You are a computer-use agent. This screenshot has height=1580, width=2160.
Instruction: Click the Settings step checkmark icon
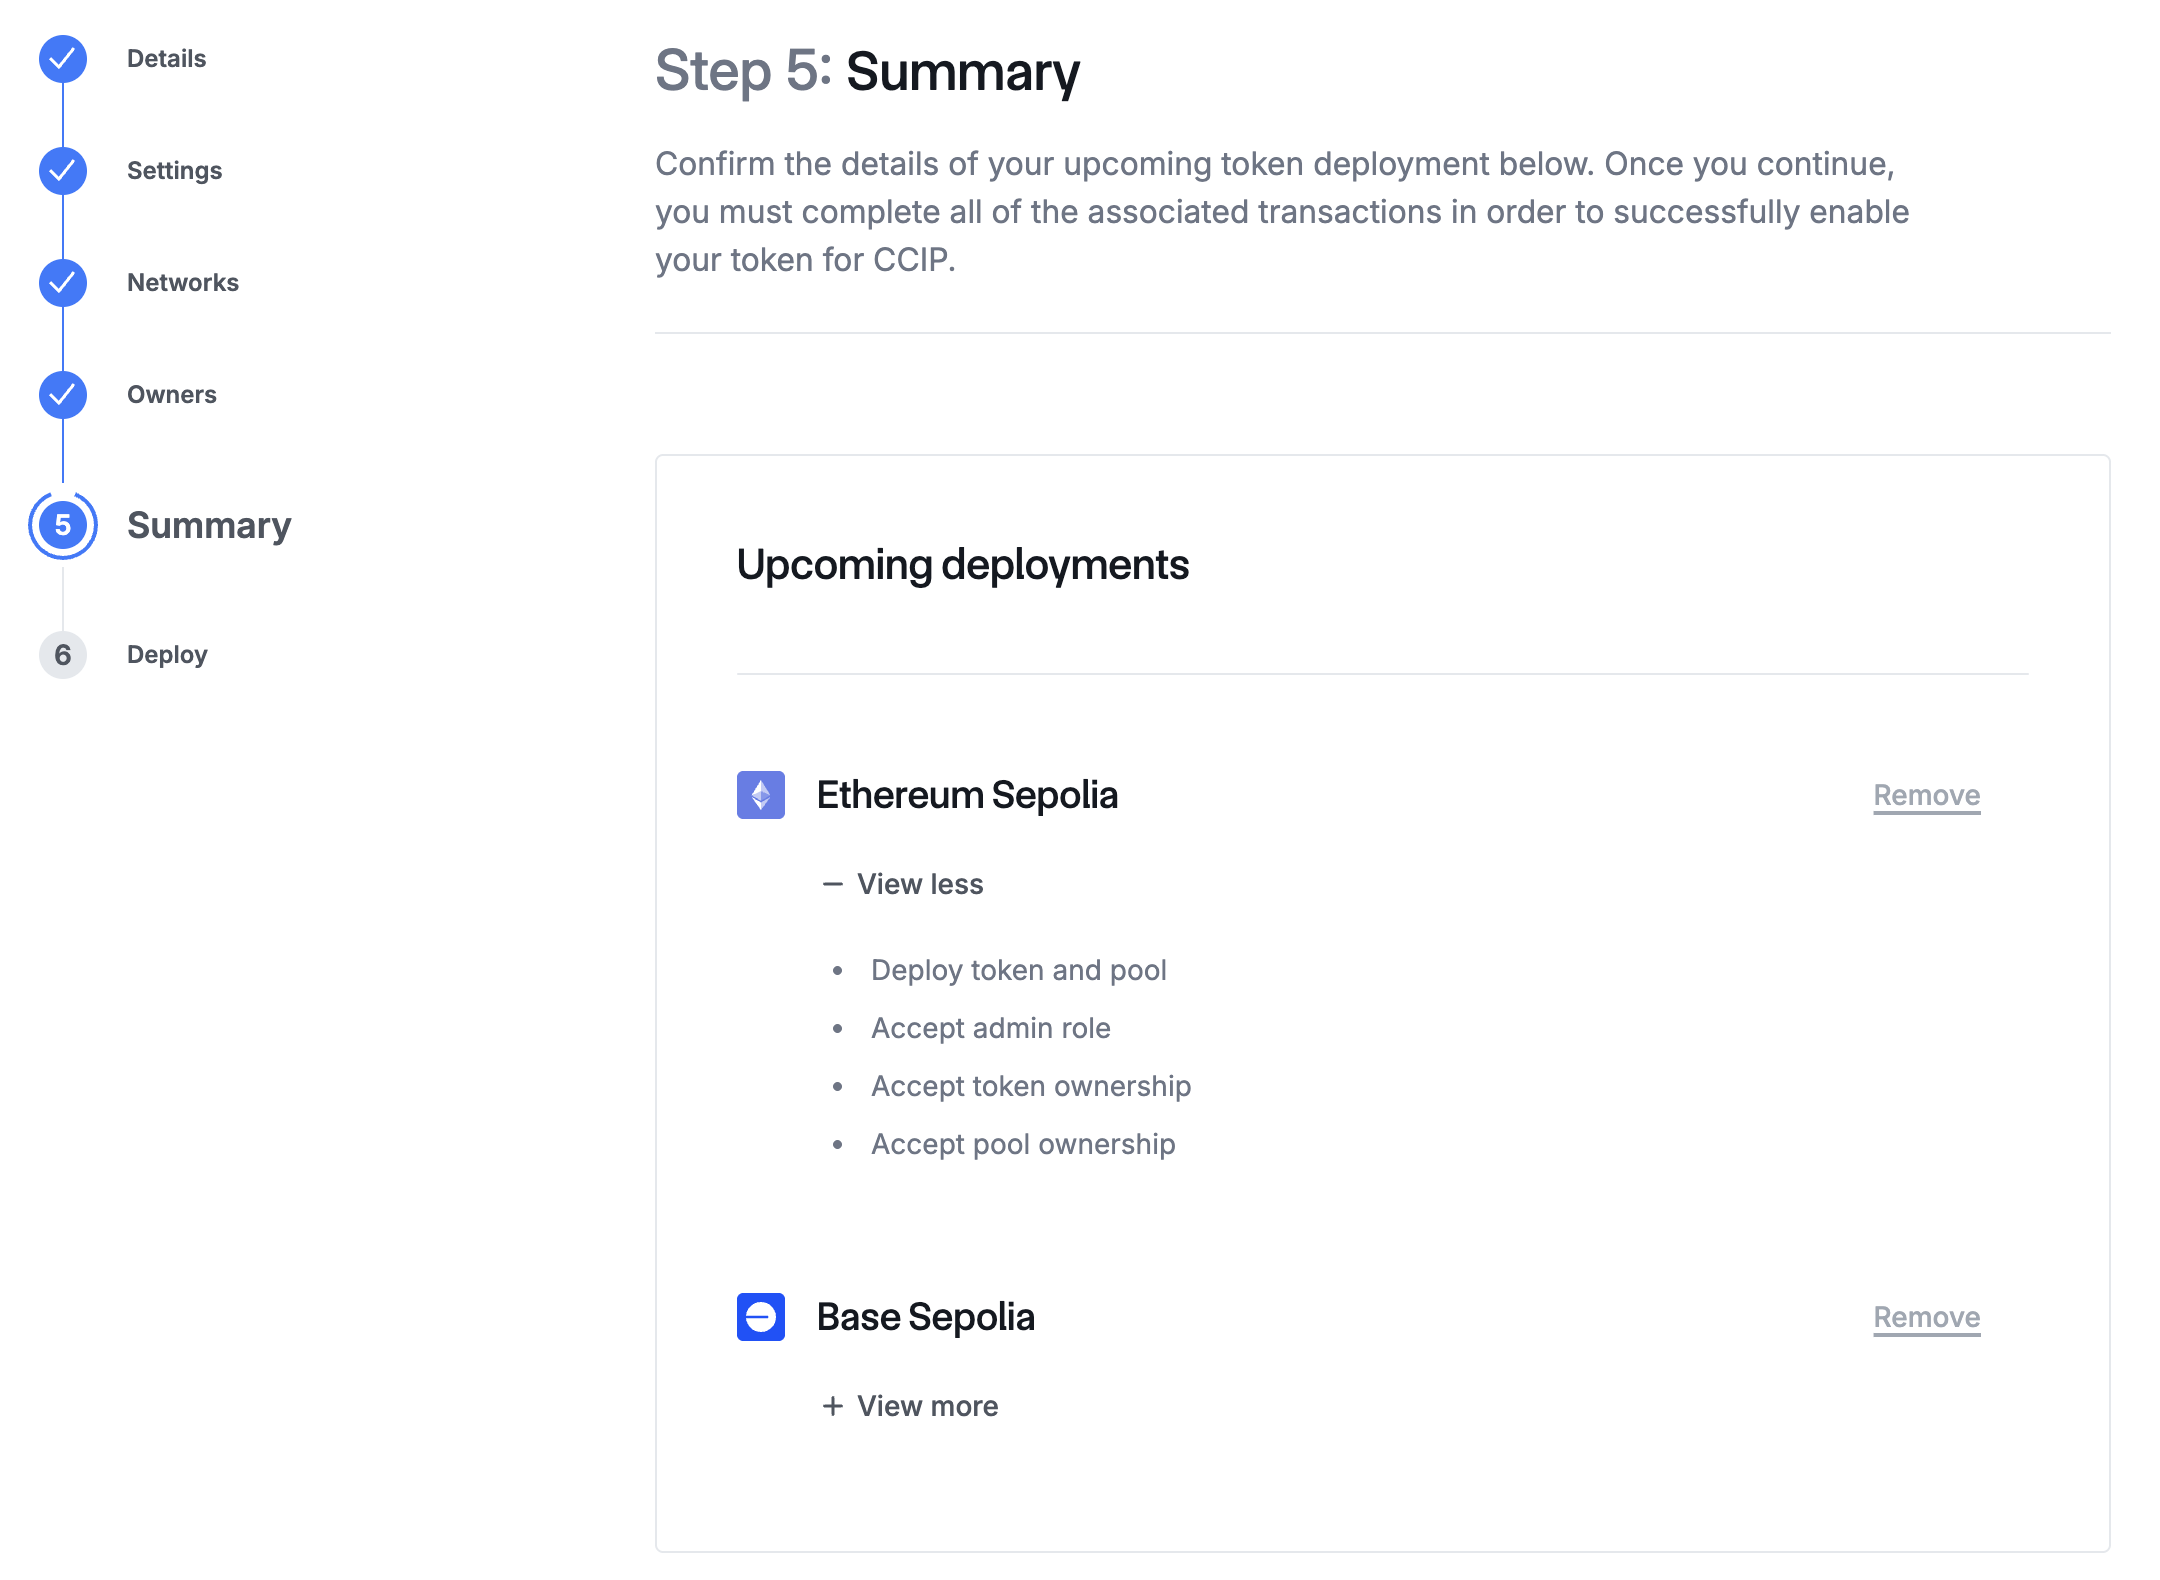tap(62, 171)
